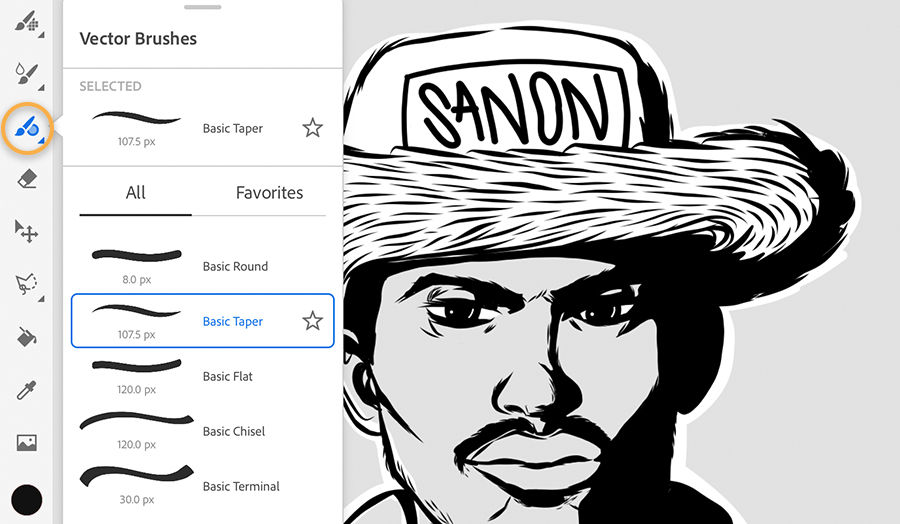
Task: Switch to the Favorites tab
Action: point(269,193)
